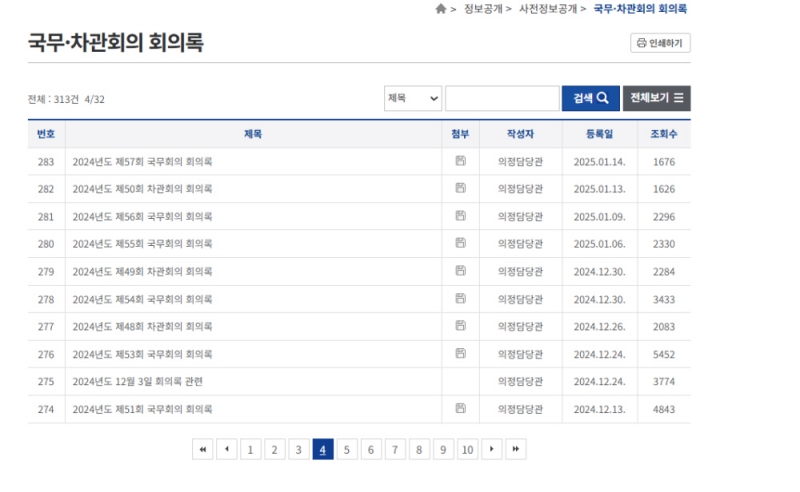This screenshot has width=800, height=492.
Task: Open attachment icon for 제51회 국무회의 회의록
Action: 460,408
